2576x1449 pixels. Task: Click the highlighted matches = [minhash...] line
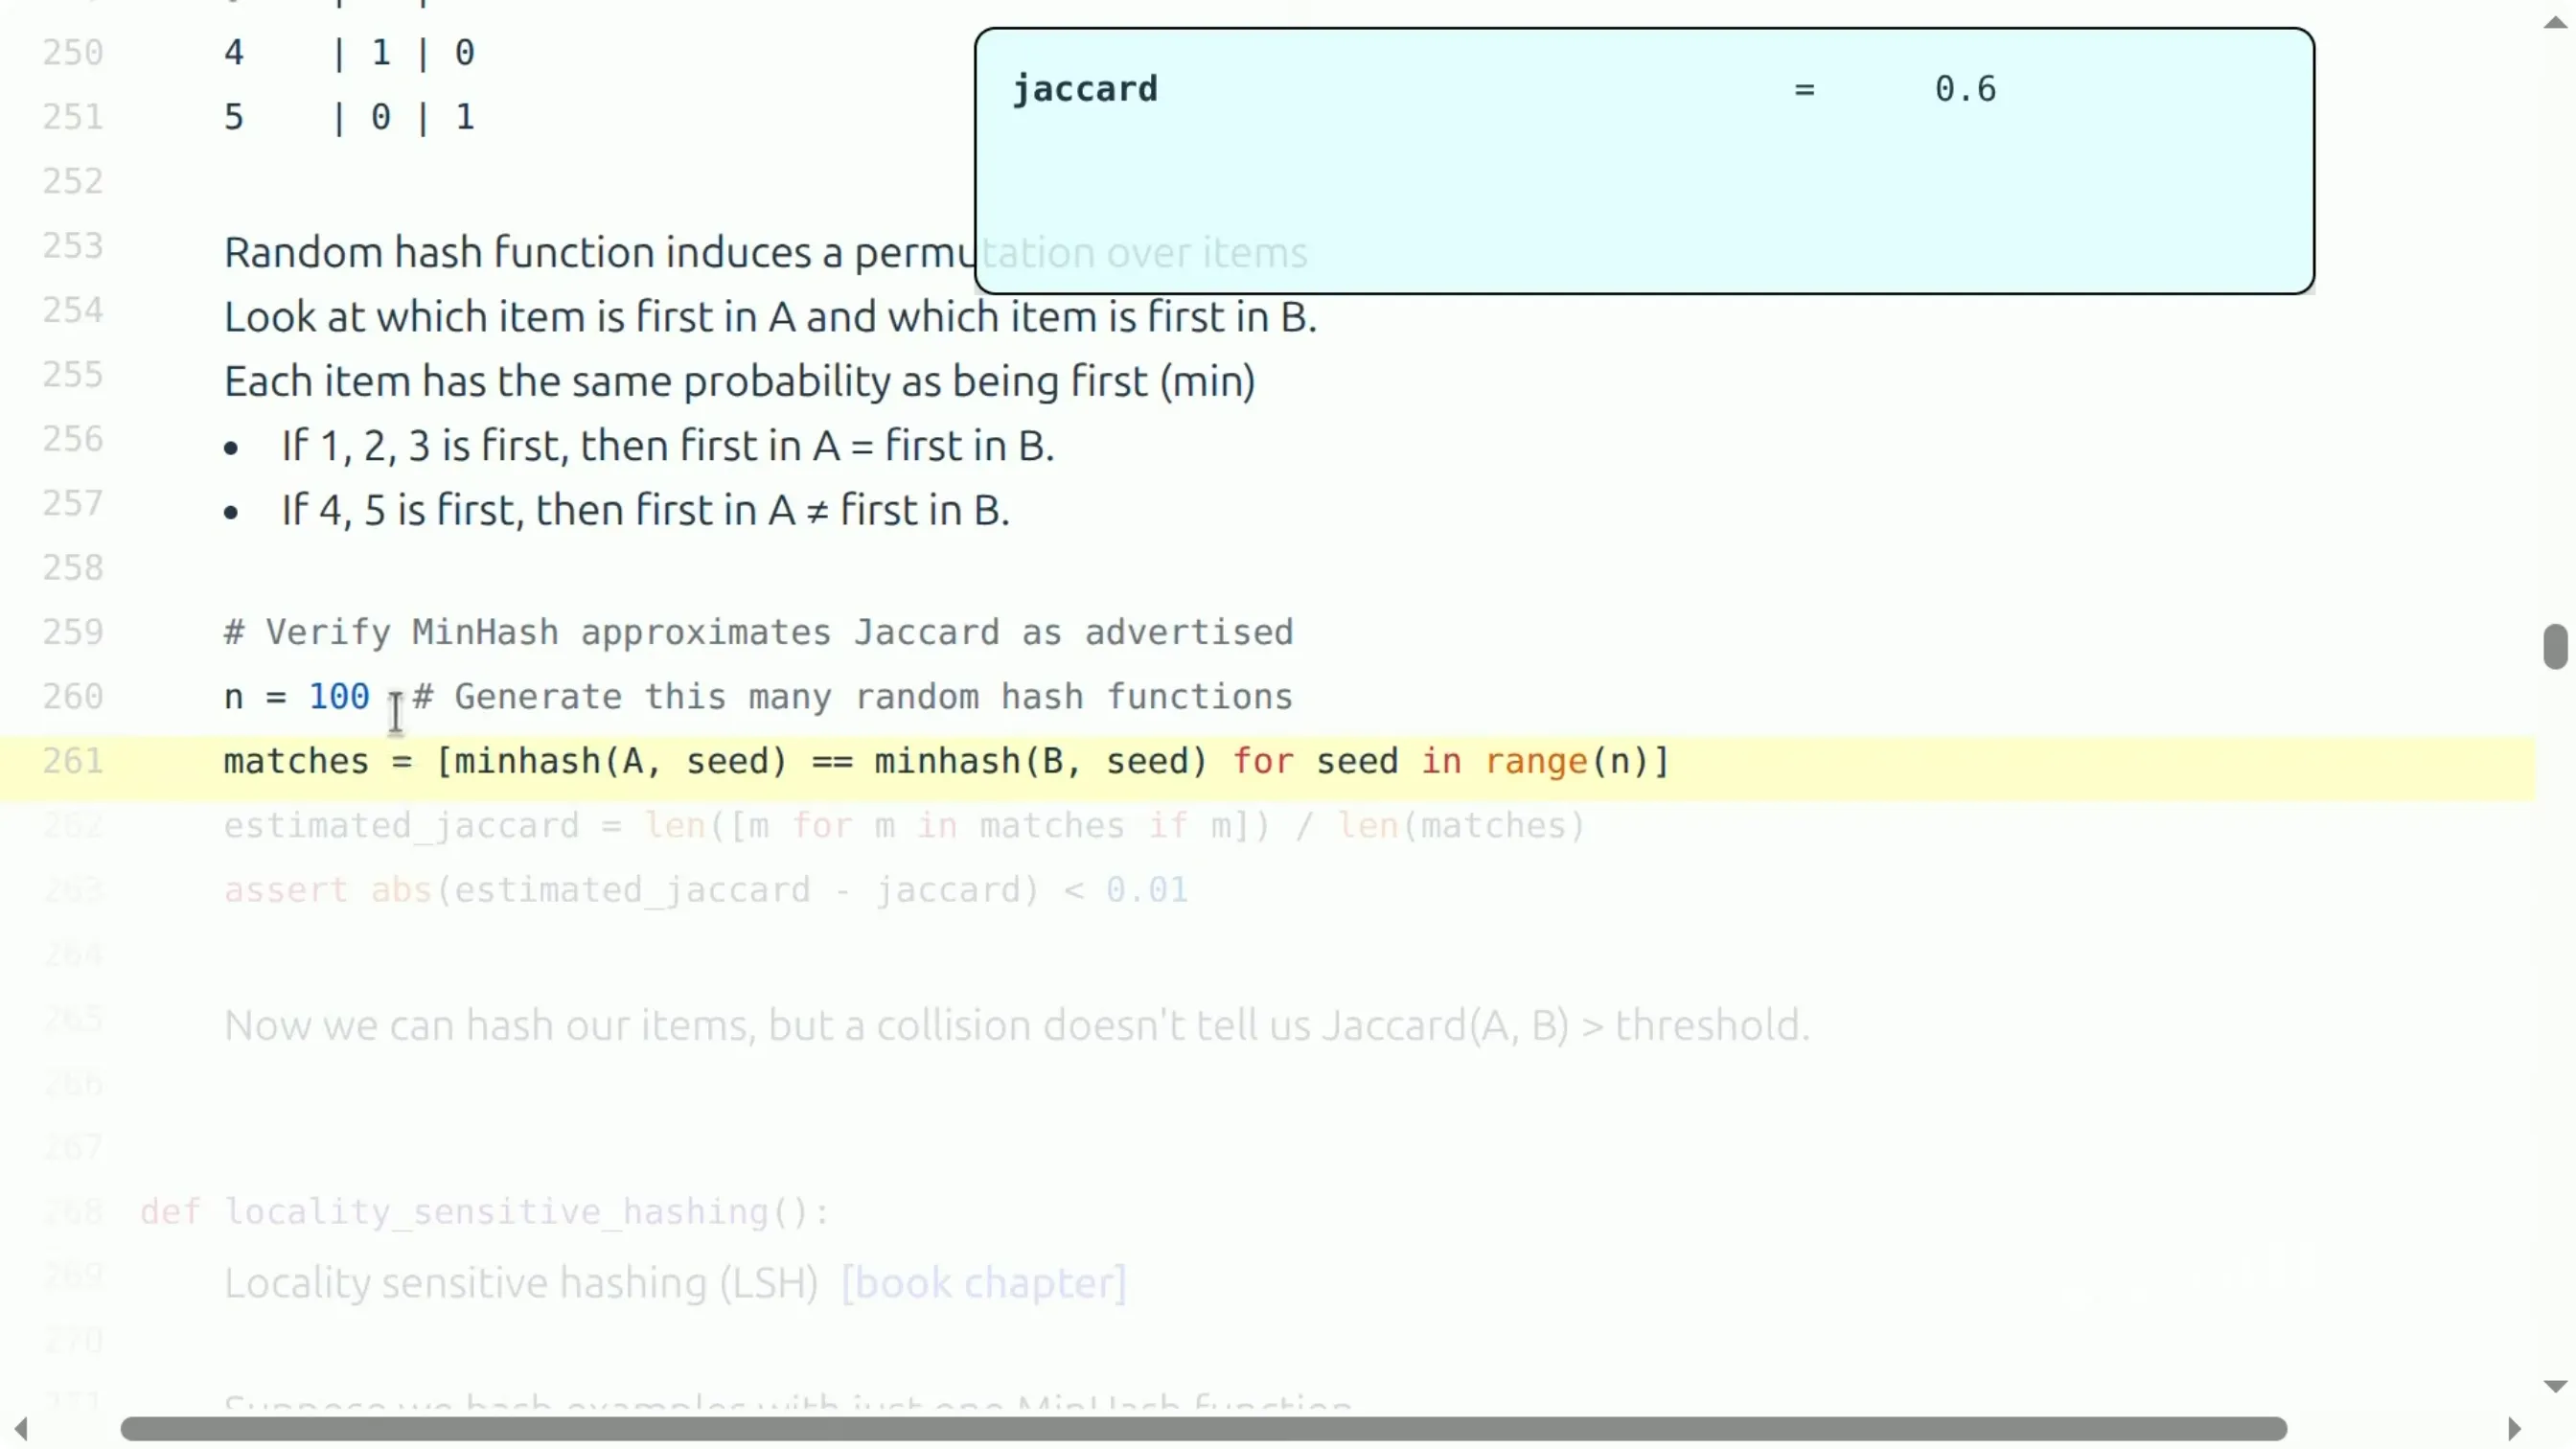pyautogui.click(x=946, y=762)
